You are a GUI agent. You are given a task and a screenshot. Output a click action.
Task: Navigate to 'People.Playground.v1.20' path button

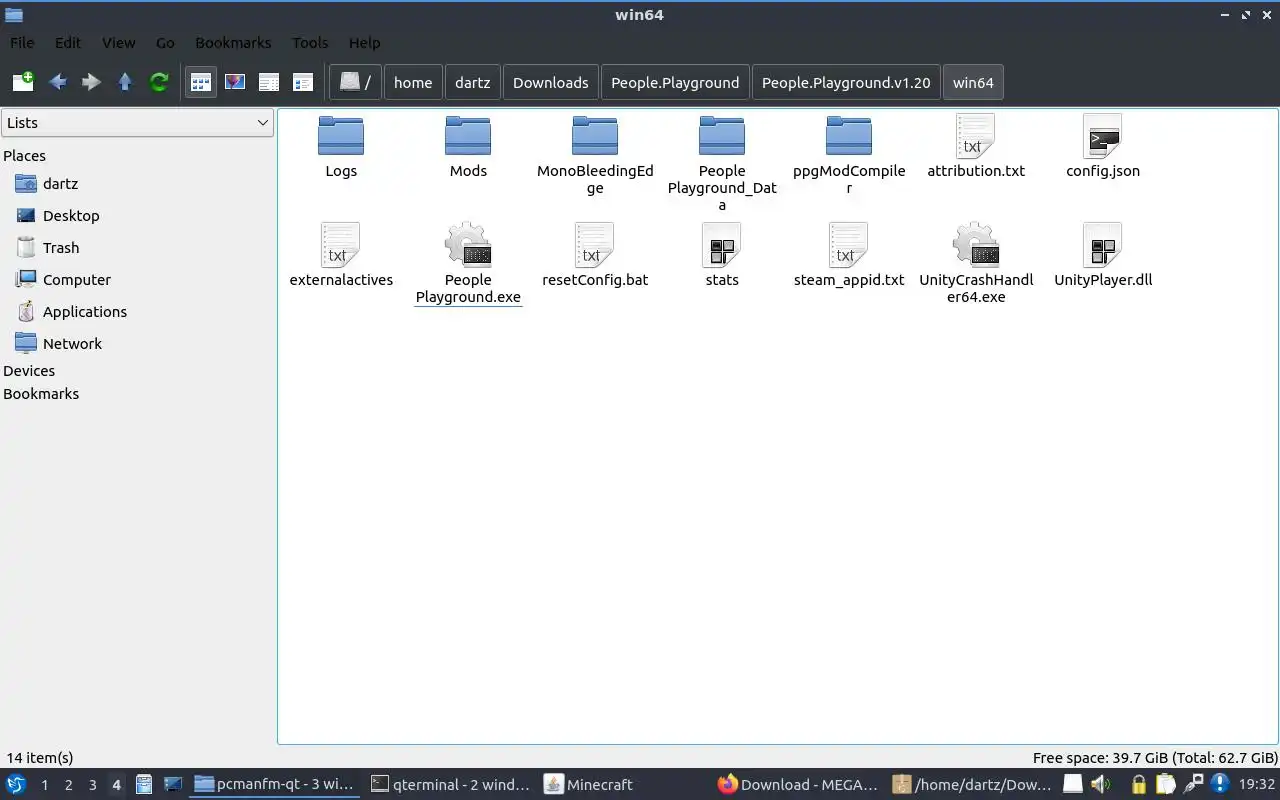pos(846,83)
